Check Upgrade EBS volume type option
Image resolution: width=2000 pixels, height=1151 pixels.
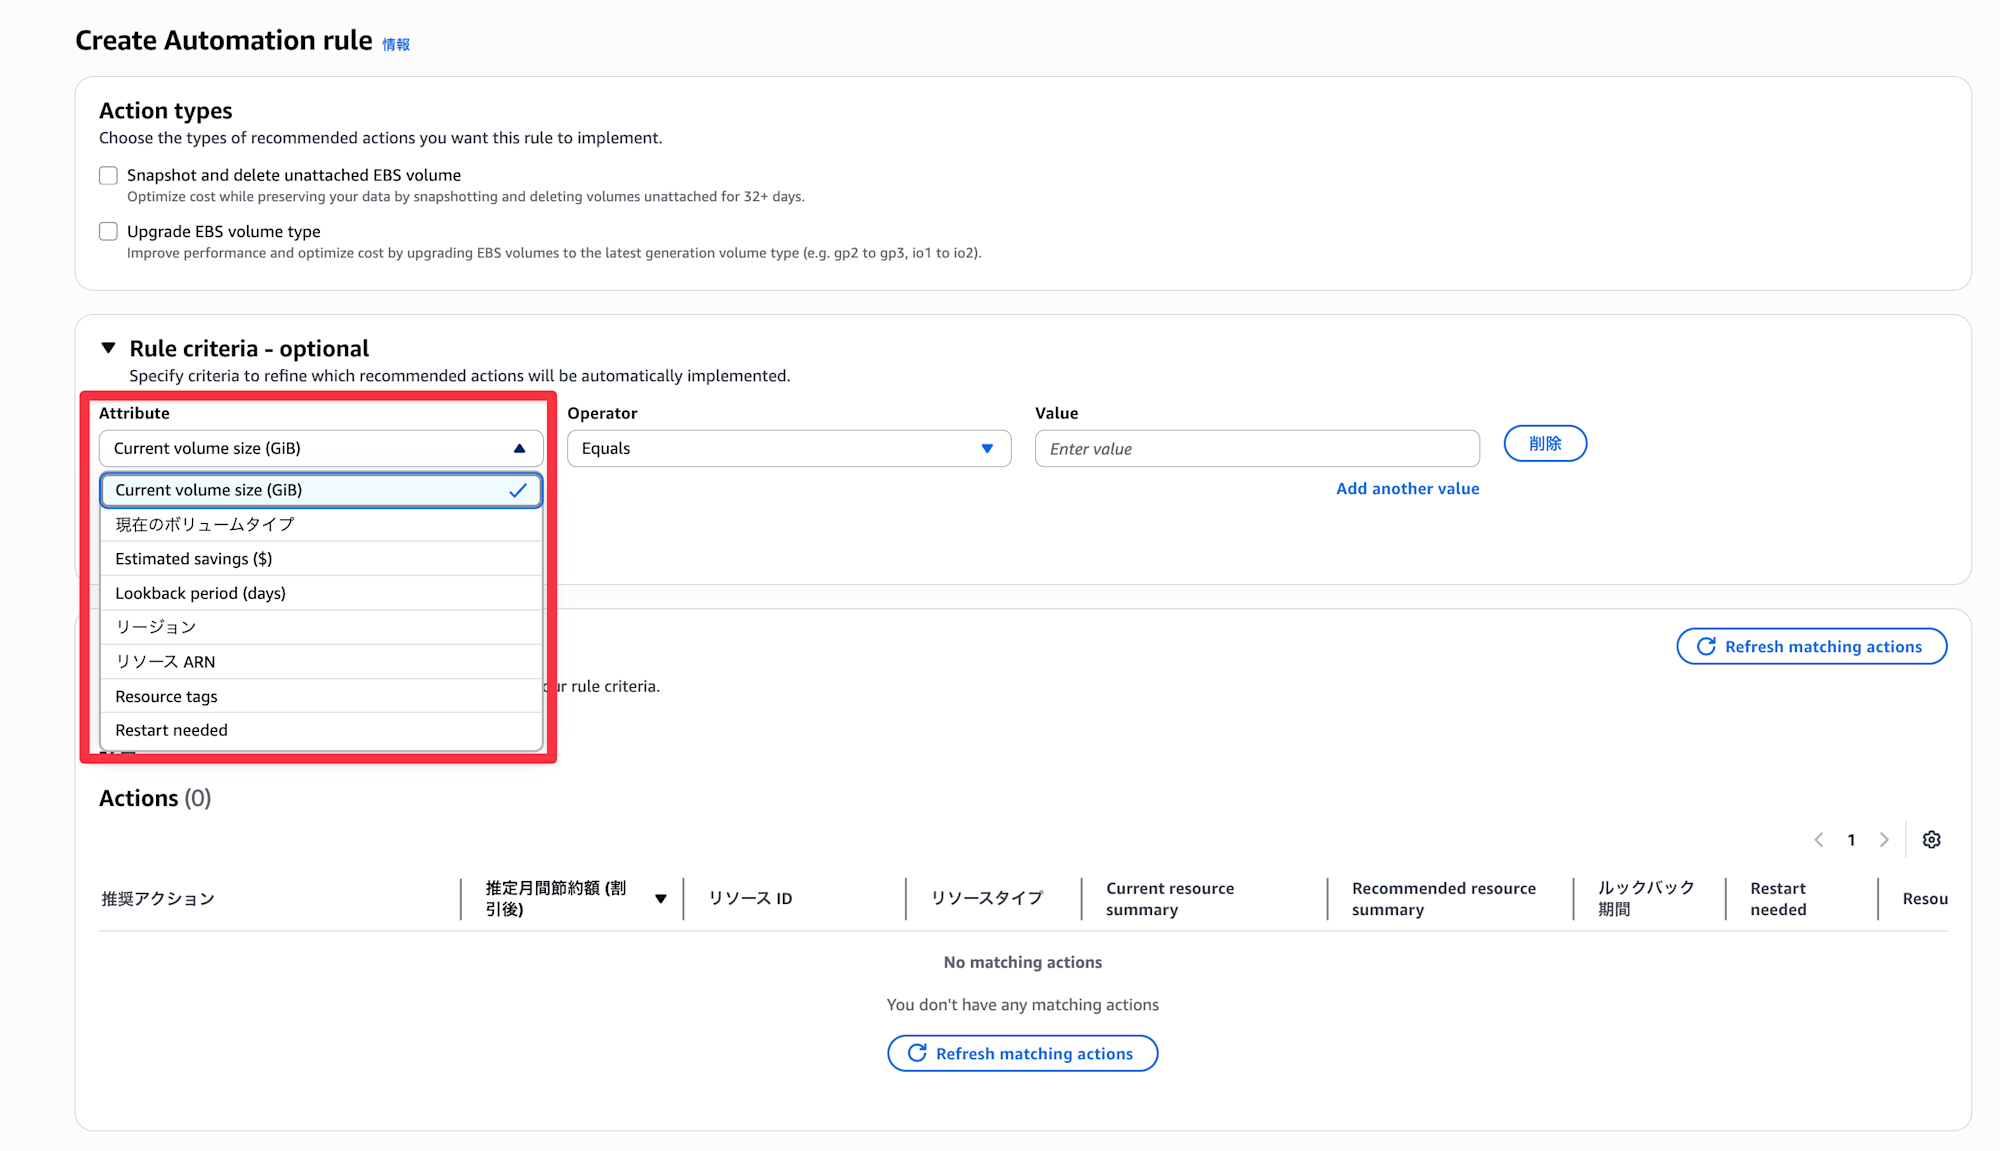tap(108, 232)
